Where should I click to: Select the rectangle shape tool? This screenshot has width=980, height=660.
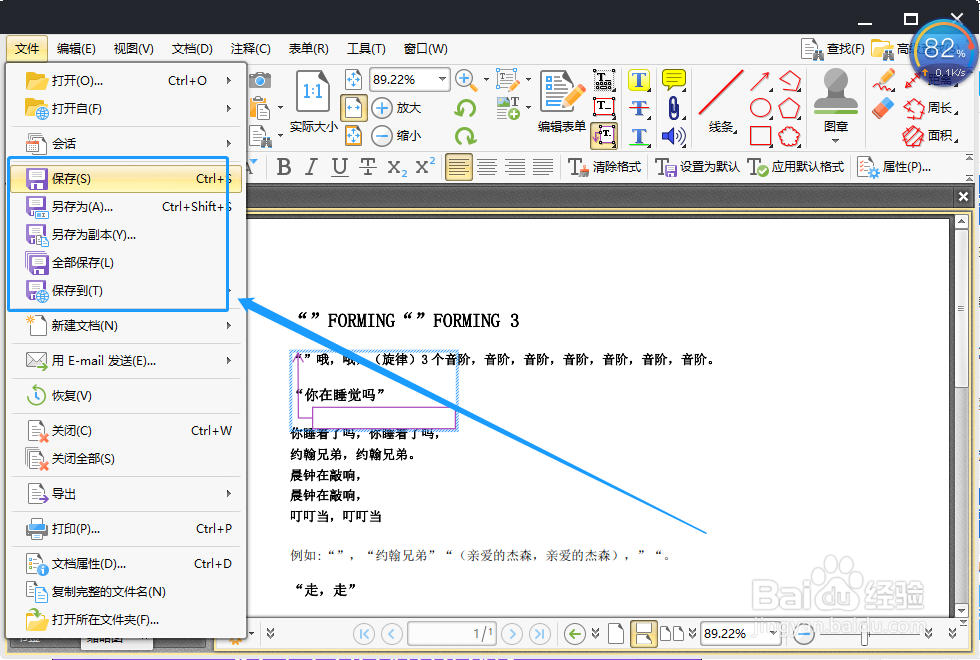pyautogui.click(x=760, y=136)
